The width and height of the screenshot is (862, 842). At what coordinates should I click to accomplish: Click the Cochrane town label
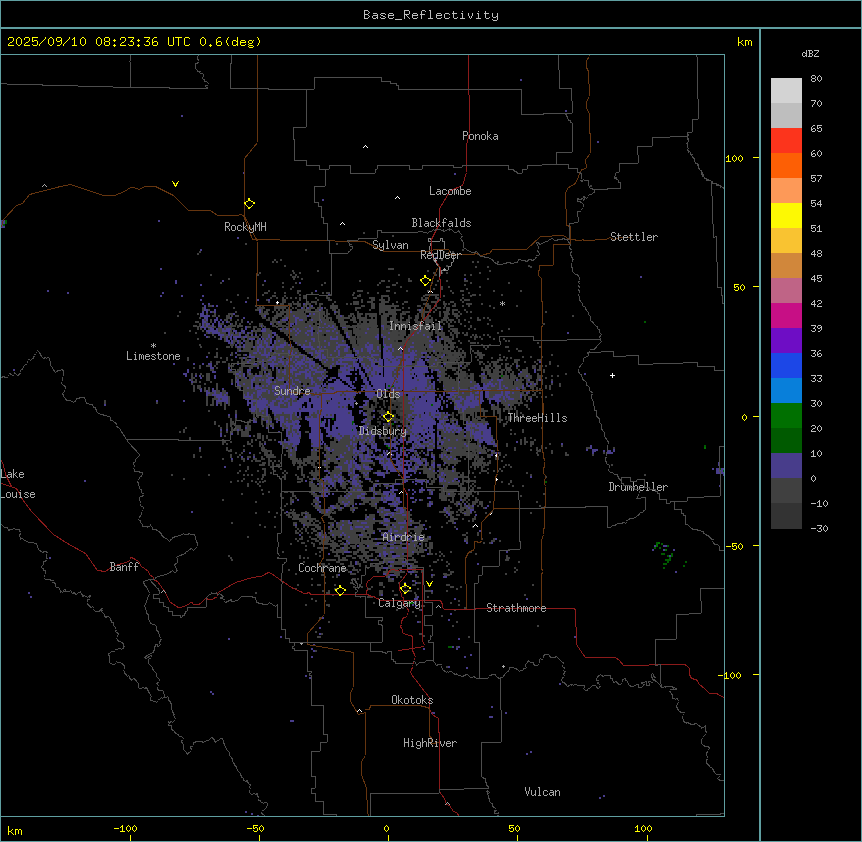[x=322, y=568]
